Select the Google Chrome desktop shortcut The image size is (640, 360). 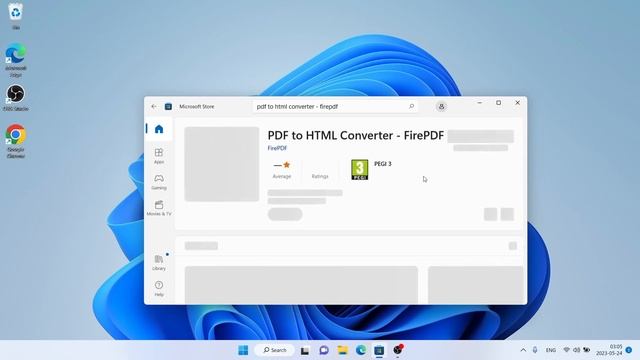(16, 141)
